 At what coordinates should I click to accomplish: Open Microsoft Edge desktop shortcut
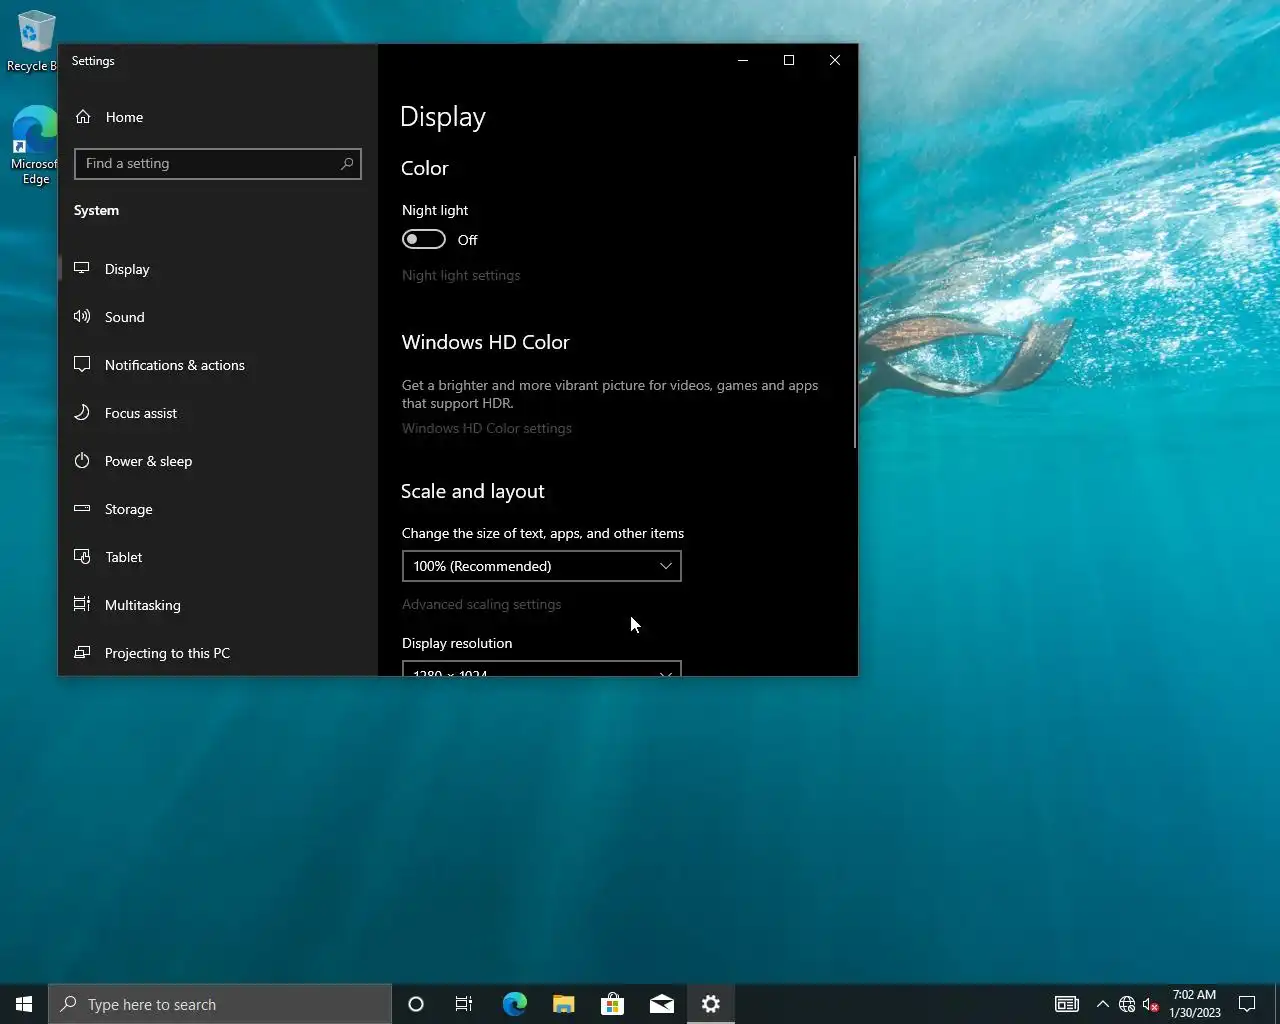34,145
